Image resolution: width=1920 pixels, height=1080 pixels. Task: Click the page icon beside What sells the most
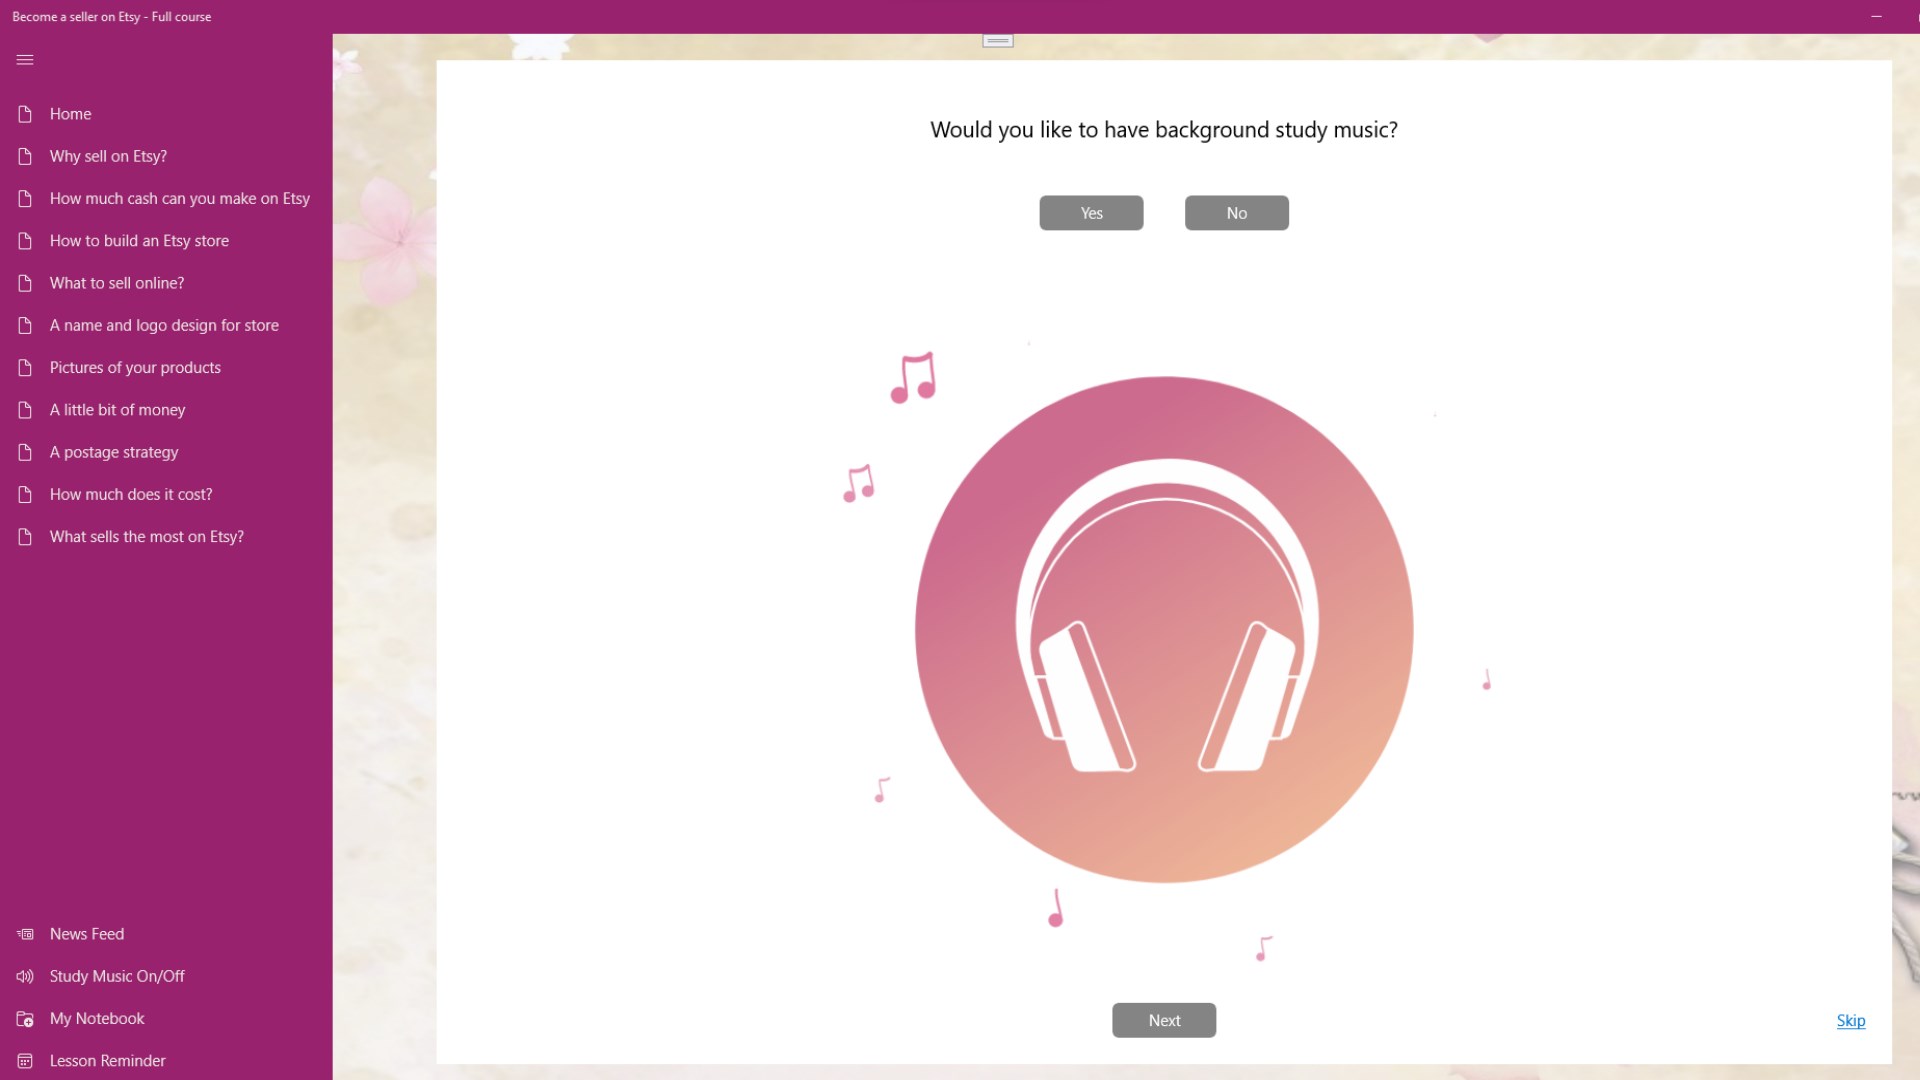pyautogui.click(x=24, y=537)
